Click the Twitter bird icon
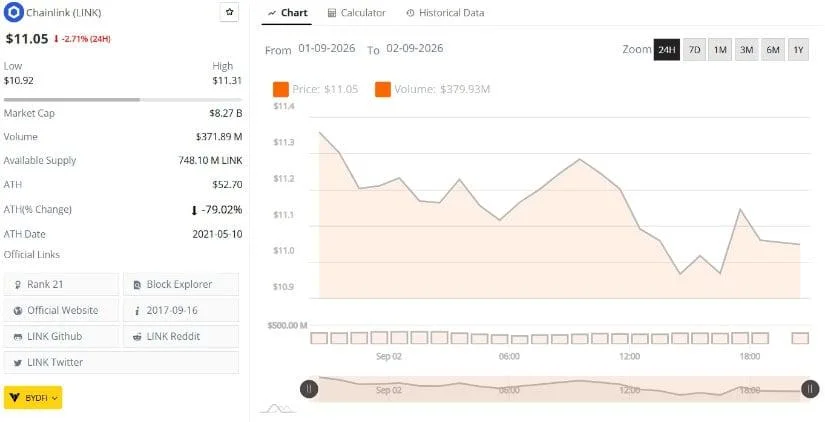Image resolution: width=825 pixels, height=422 pixels. click(x=18, y=363)
